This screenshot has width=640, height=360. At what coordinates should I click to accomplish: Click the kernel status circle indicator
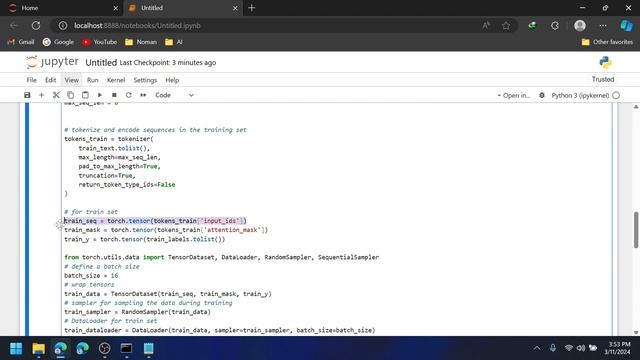tap(616, 96)
